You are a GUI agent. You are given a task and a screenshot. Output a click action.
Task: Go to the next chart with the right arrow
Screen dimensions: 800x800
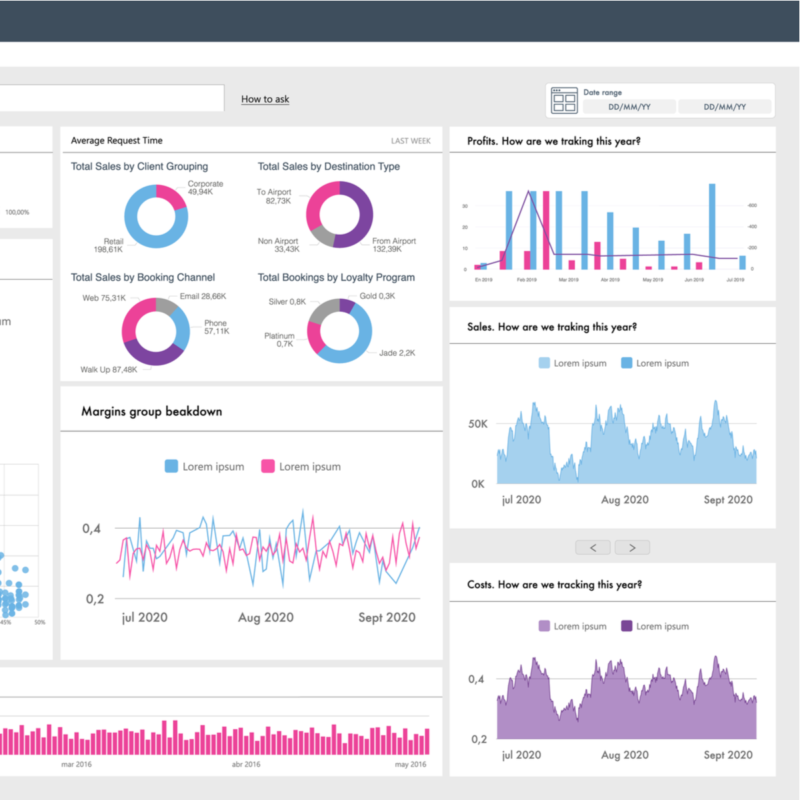pos(632,547)
